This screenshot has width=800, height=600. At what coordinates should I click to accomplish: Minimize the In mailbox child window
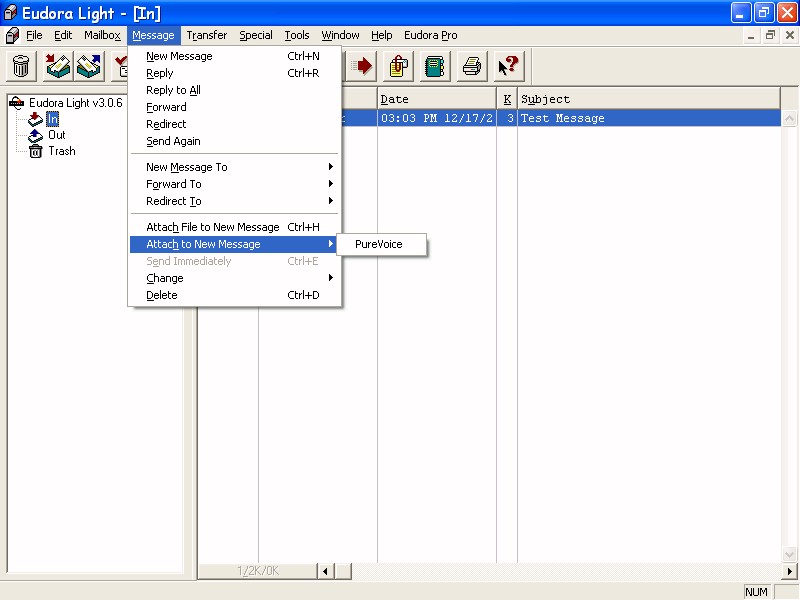click(751, 36)
